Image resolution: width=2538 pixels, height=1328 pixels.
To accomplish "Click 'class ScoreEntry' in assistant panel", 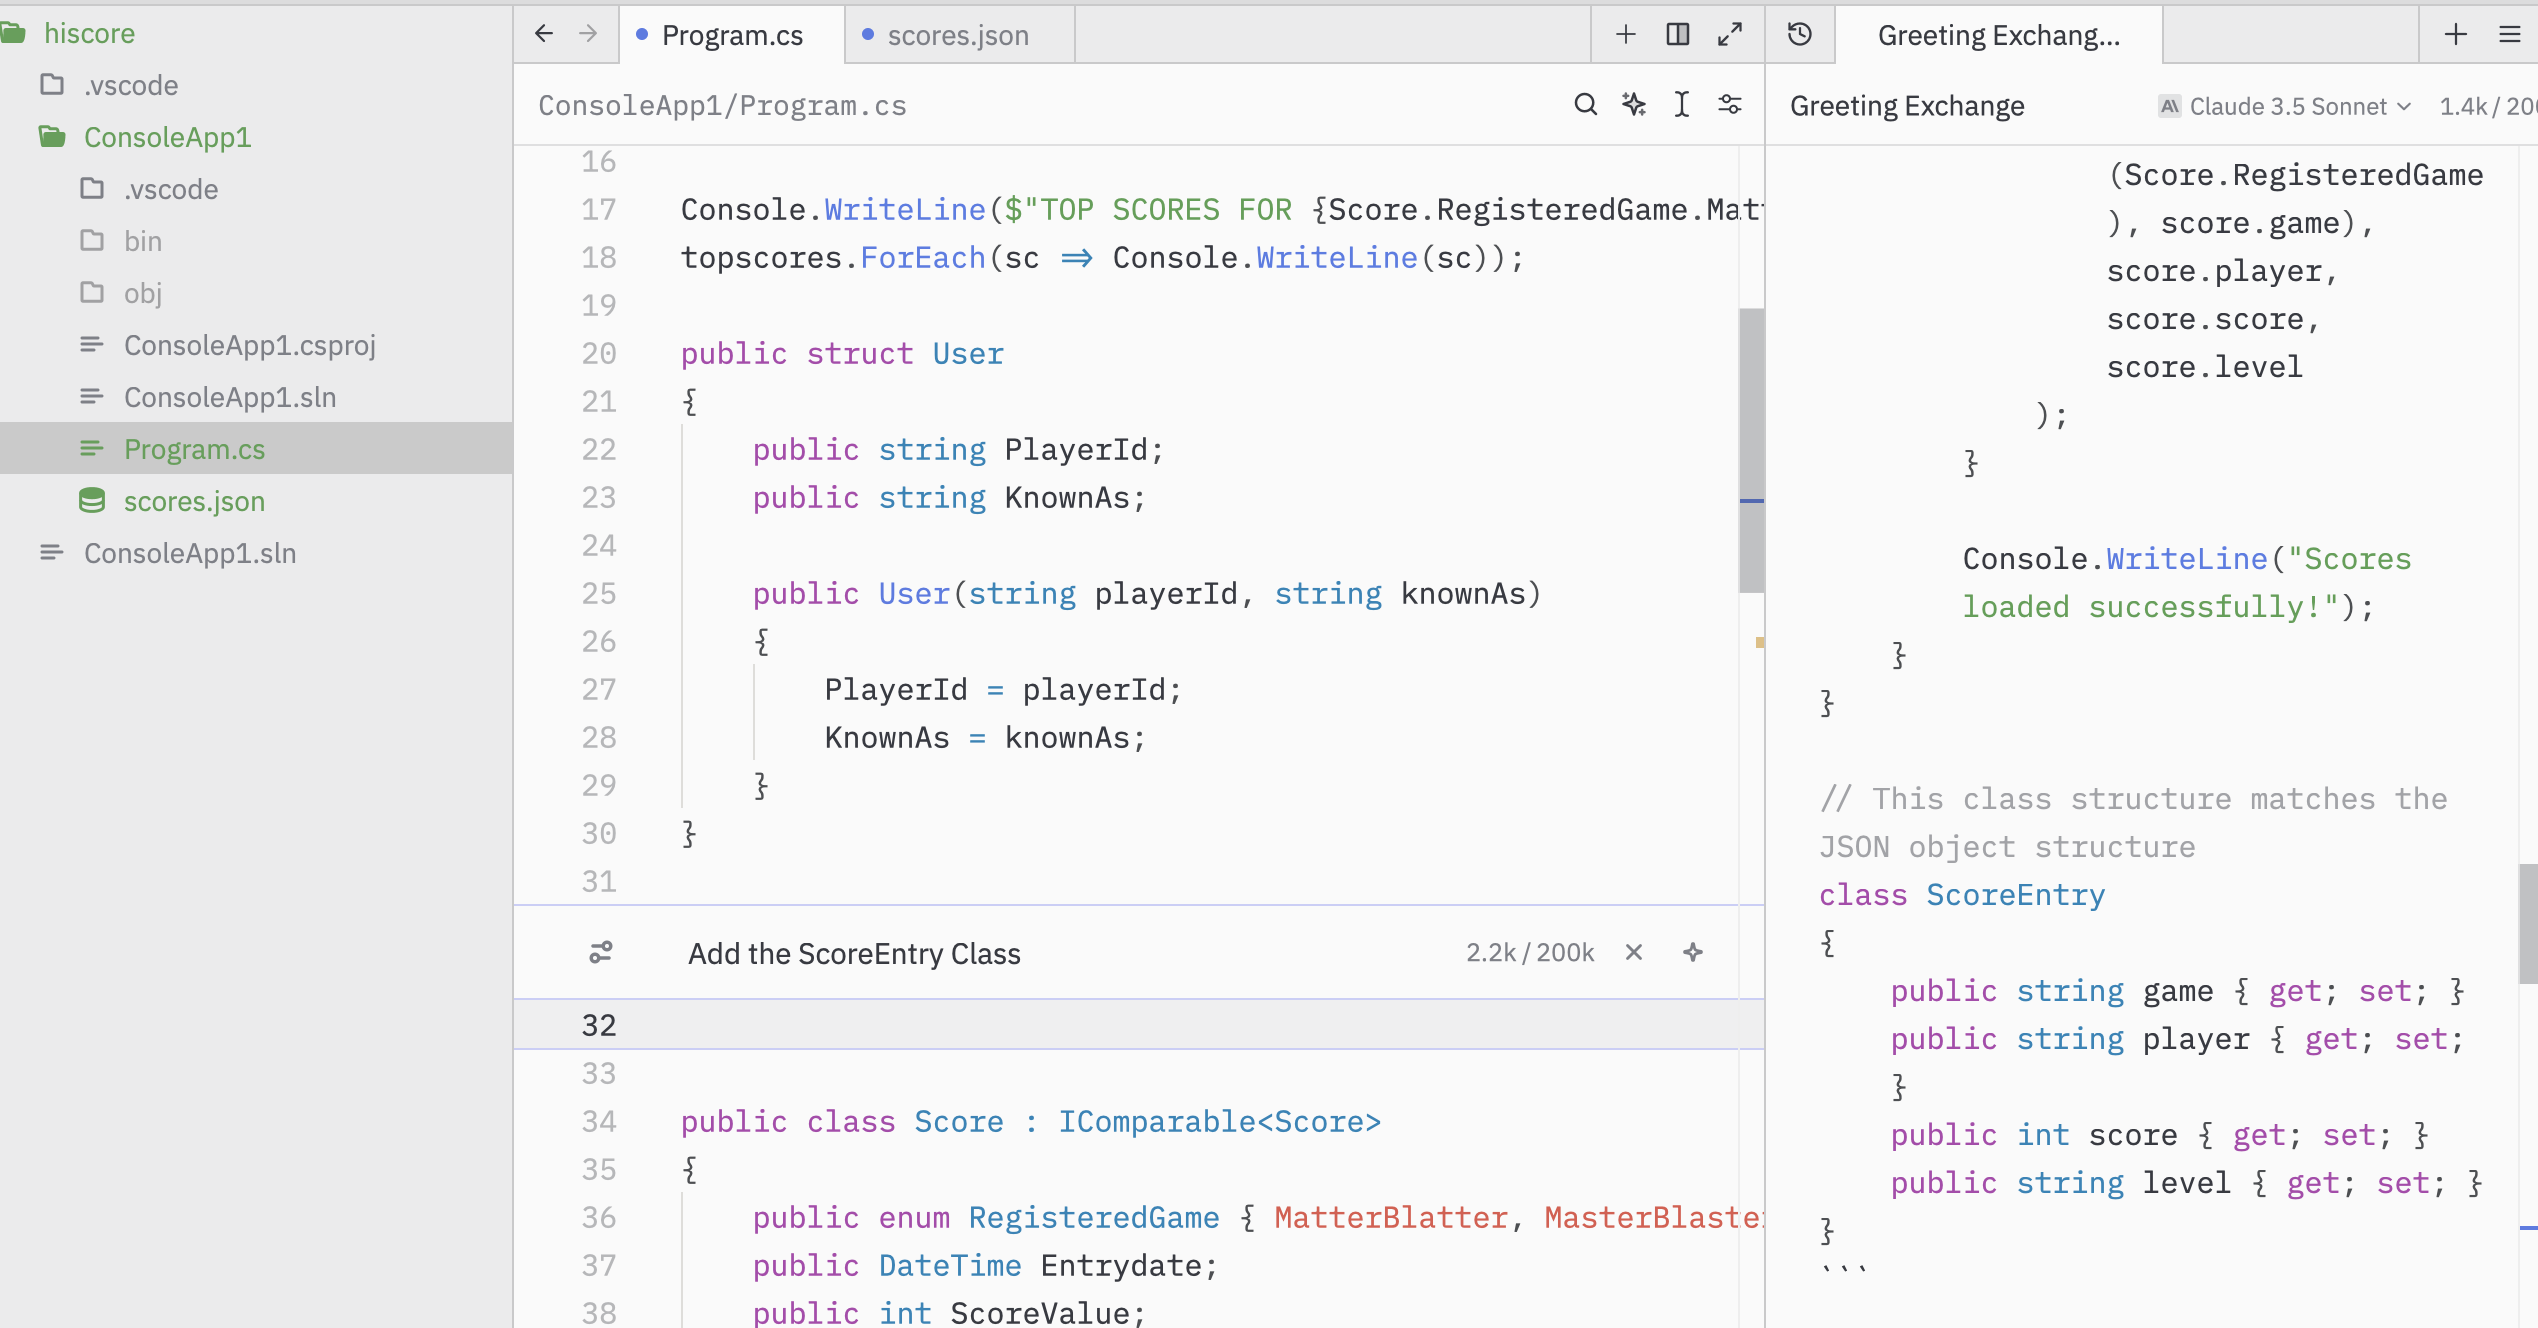I will tap(1961, 894).
